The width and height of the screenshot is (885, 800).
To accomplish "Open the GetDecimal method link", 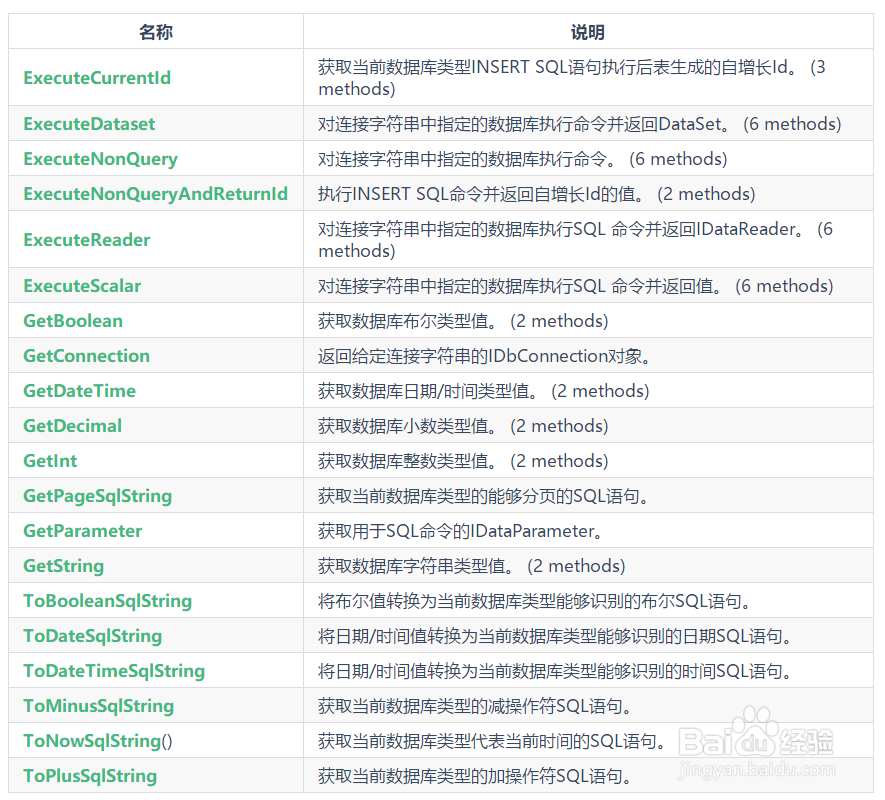I will (x=72, y=426).
